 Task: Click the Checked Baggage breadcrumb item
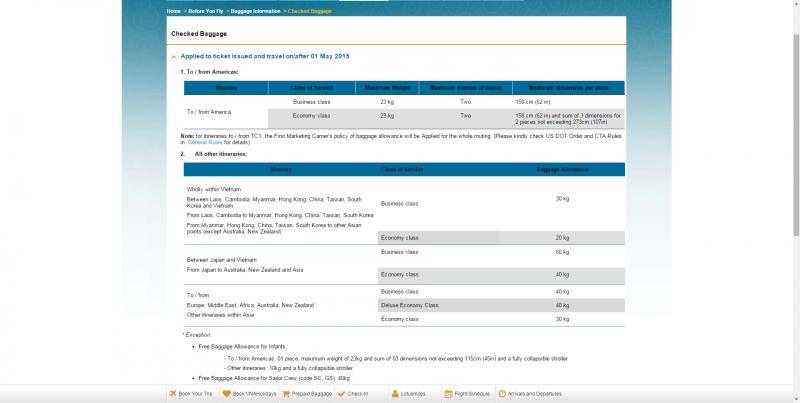[x=311, y=10]
